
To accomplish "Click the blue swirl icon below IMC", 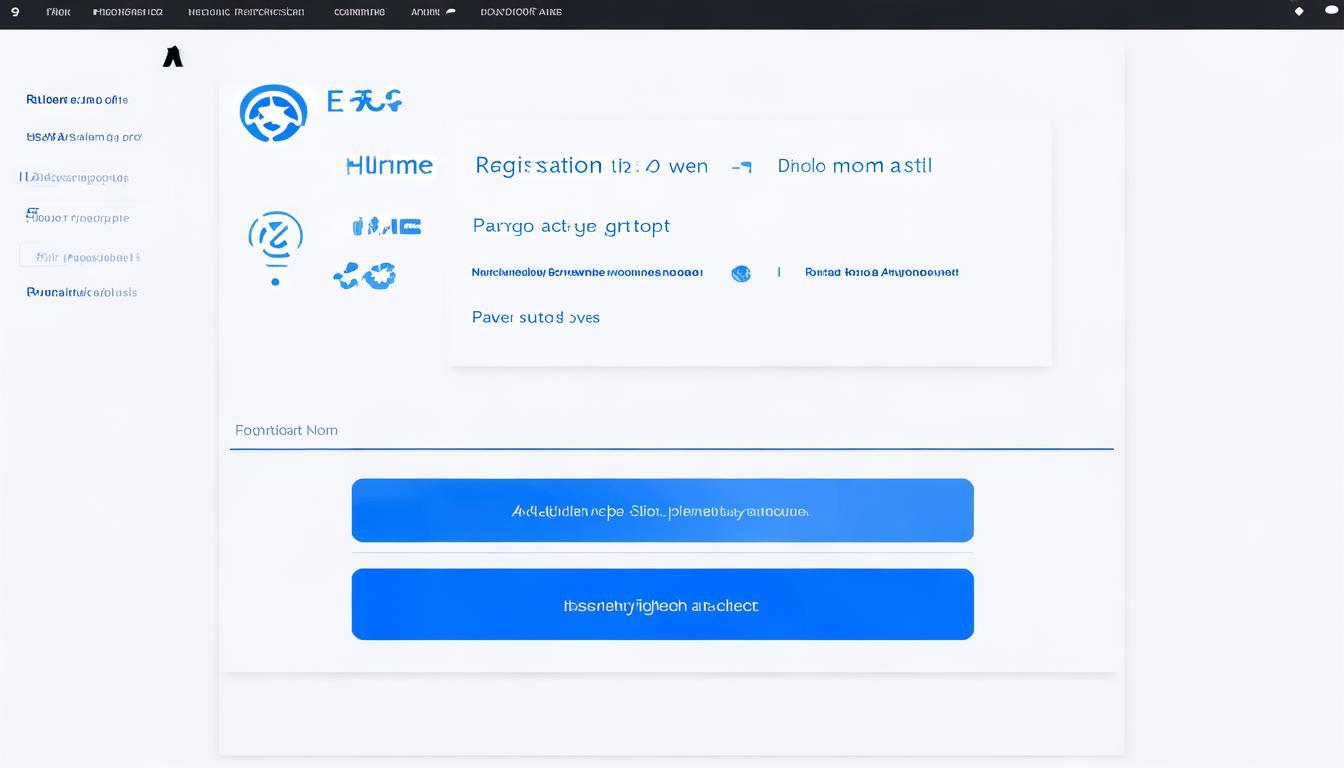I will point(366,276).
